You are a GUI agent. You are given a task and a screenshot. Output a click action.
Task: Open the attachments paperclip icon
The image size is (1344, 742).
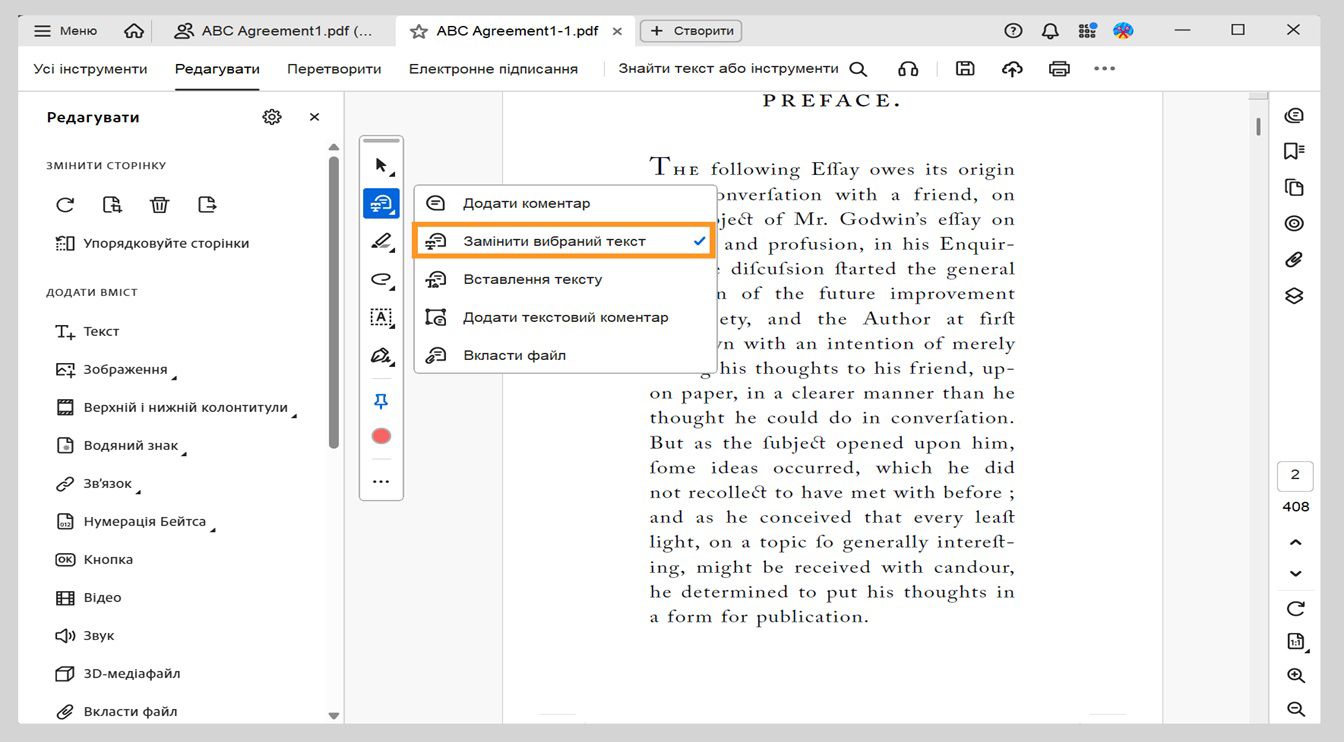[1295, 260]
